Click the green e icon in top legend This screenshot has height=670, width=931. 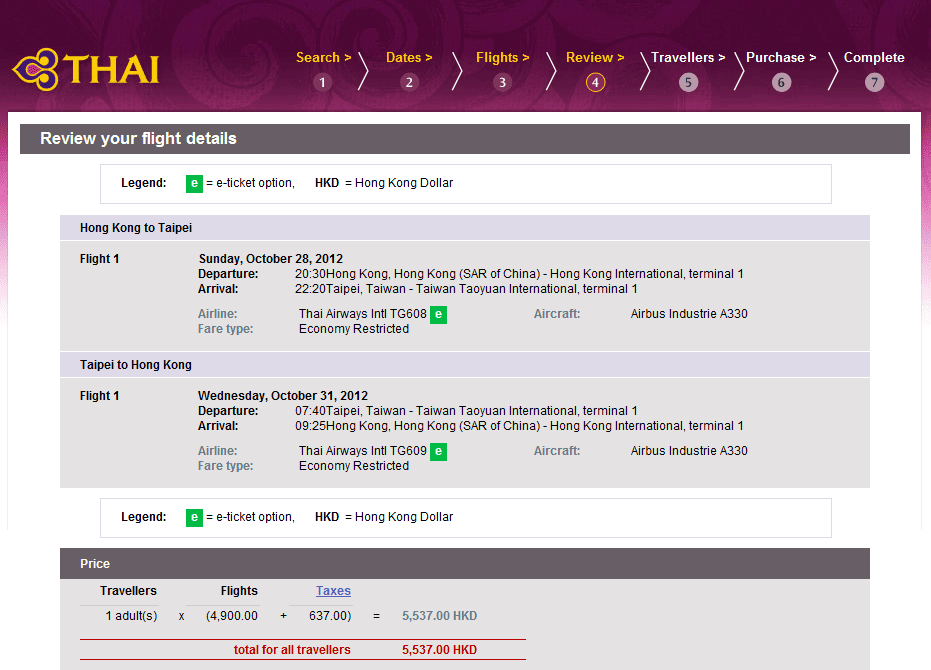tap(194, 183)
